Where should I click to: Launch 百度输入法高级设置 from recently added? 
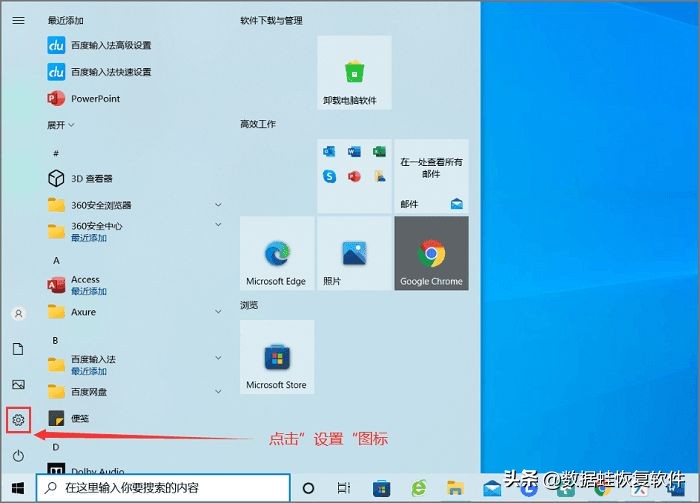click(99, 45)
